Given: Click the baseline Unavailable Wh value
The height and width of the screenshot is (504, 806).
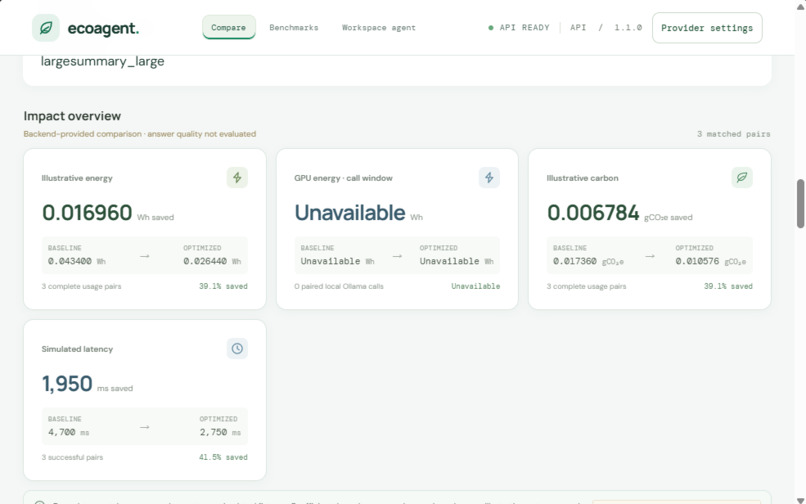Looking at the screenshot, I should (x=337, y=261).
